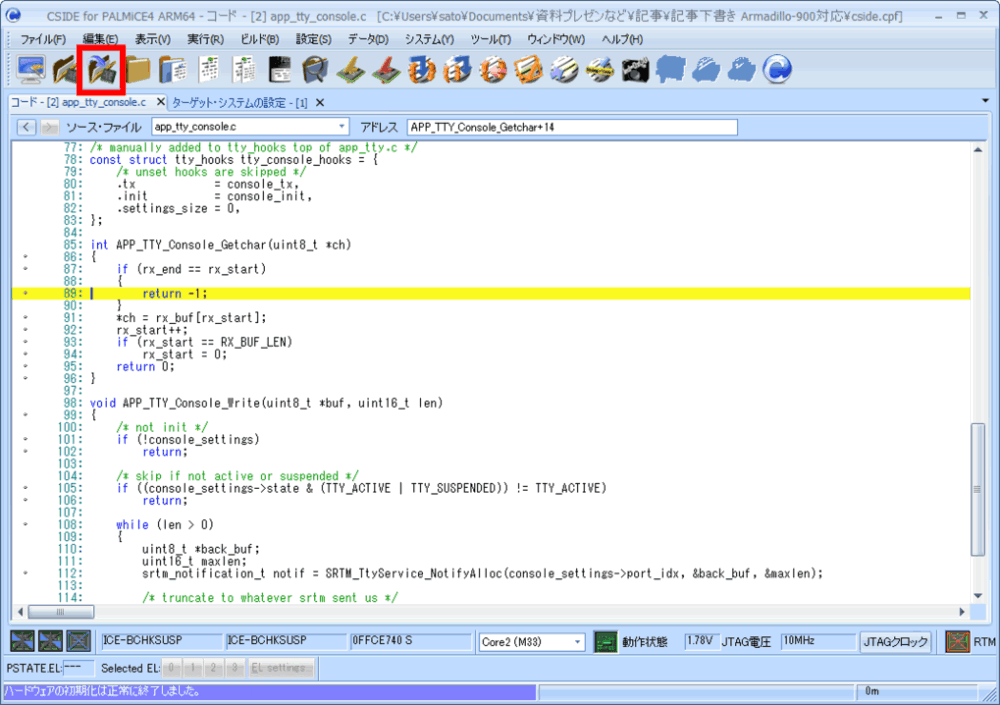Click the magnifying glass search toolbar icon

pos(316,69)
